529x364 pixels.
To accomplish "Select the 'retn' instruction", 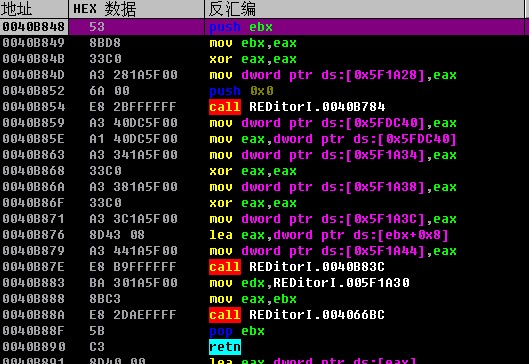I will pyautogui.click(x=225, y=347).
